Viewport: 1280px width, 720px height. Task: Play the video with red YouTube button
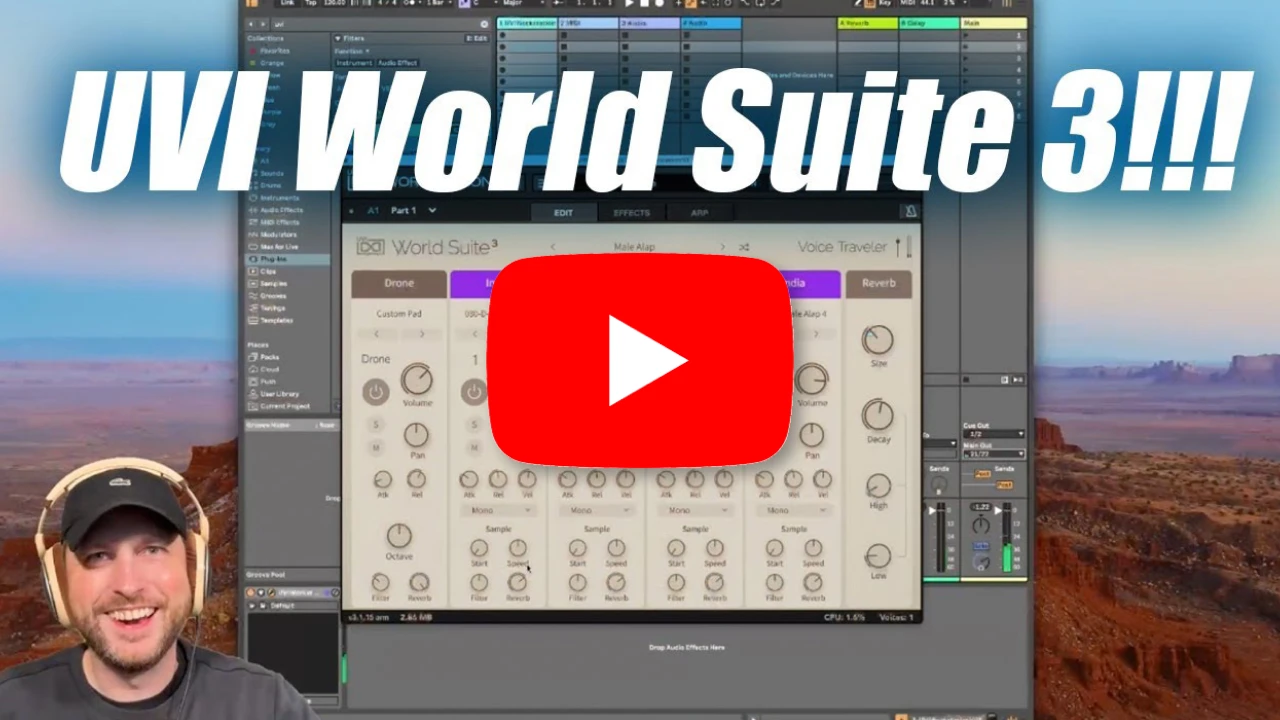coord(640,360)
